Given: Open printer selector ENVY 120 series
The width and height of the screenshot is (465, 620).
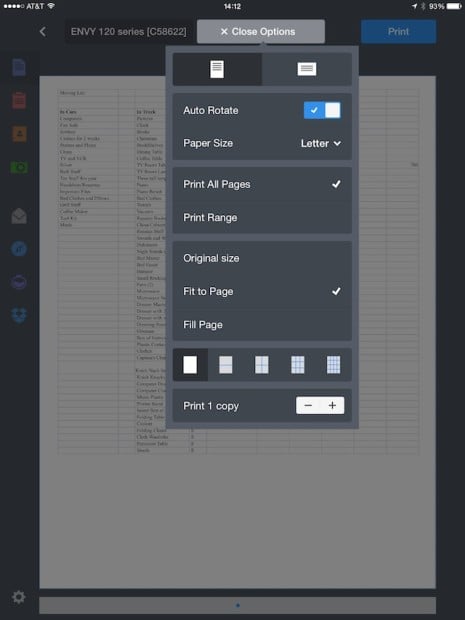Looking at the screenshot, I should coord(129,32).
